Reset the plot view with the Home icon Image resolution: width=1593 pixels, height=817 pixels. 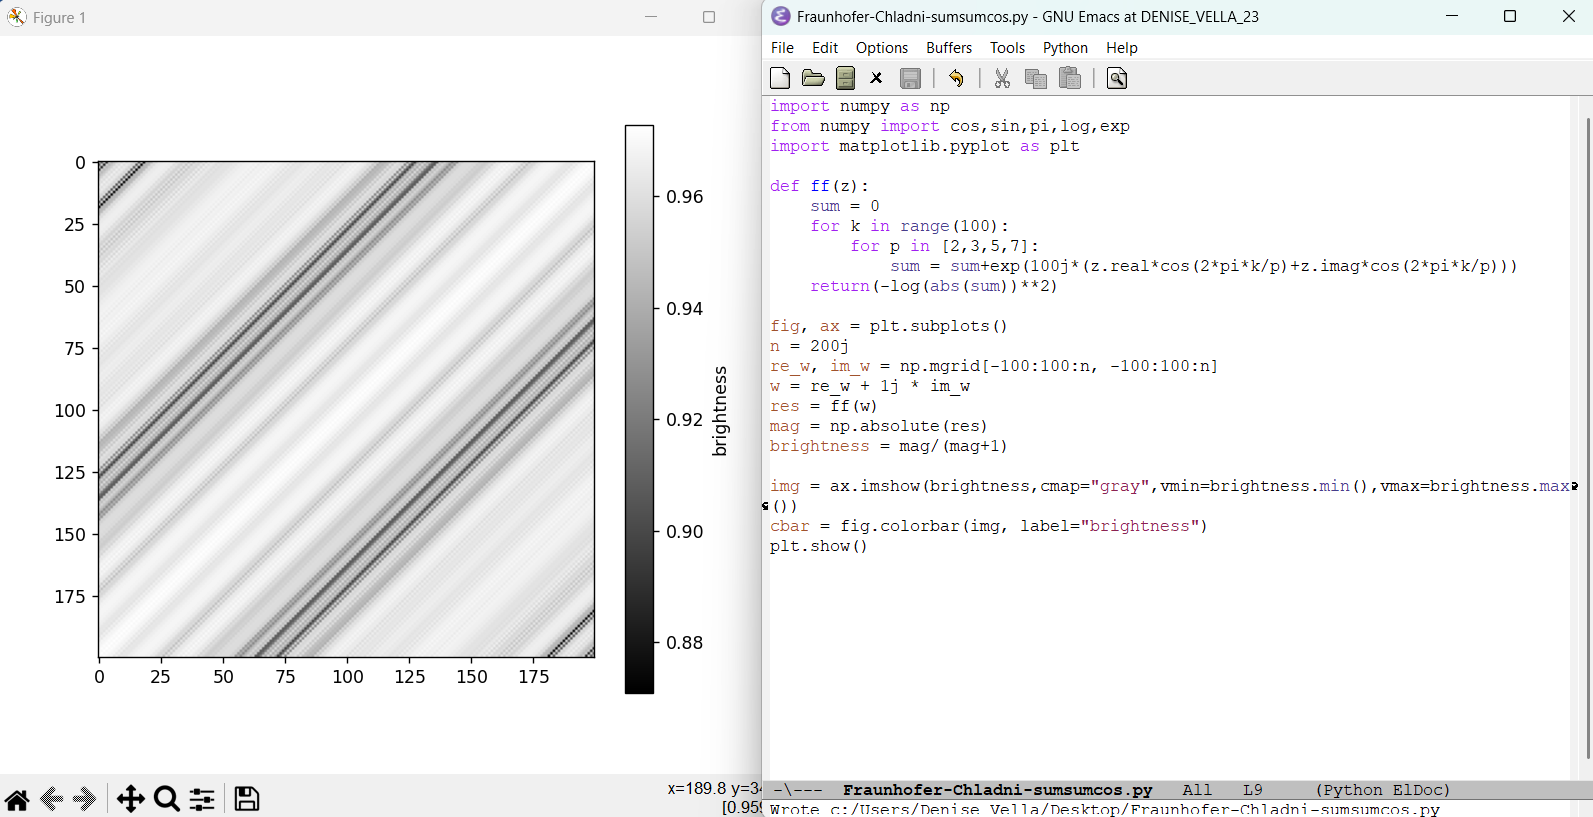pos(17,798)
